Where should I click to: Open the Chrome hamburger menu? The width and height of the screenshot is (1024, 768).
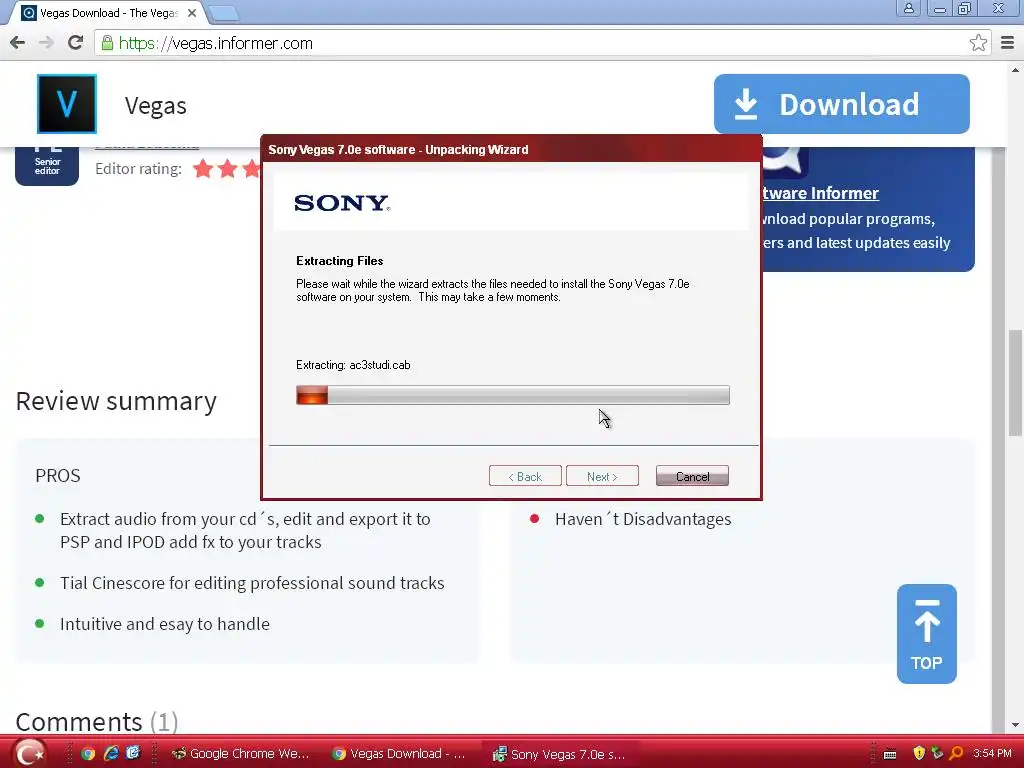1007,43
